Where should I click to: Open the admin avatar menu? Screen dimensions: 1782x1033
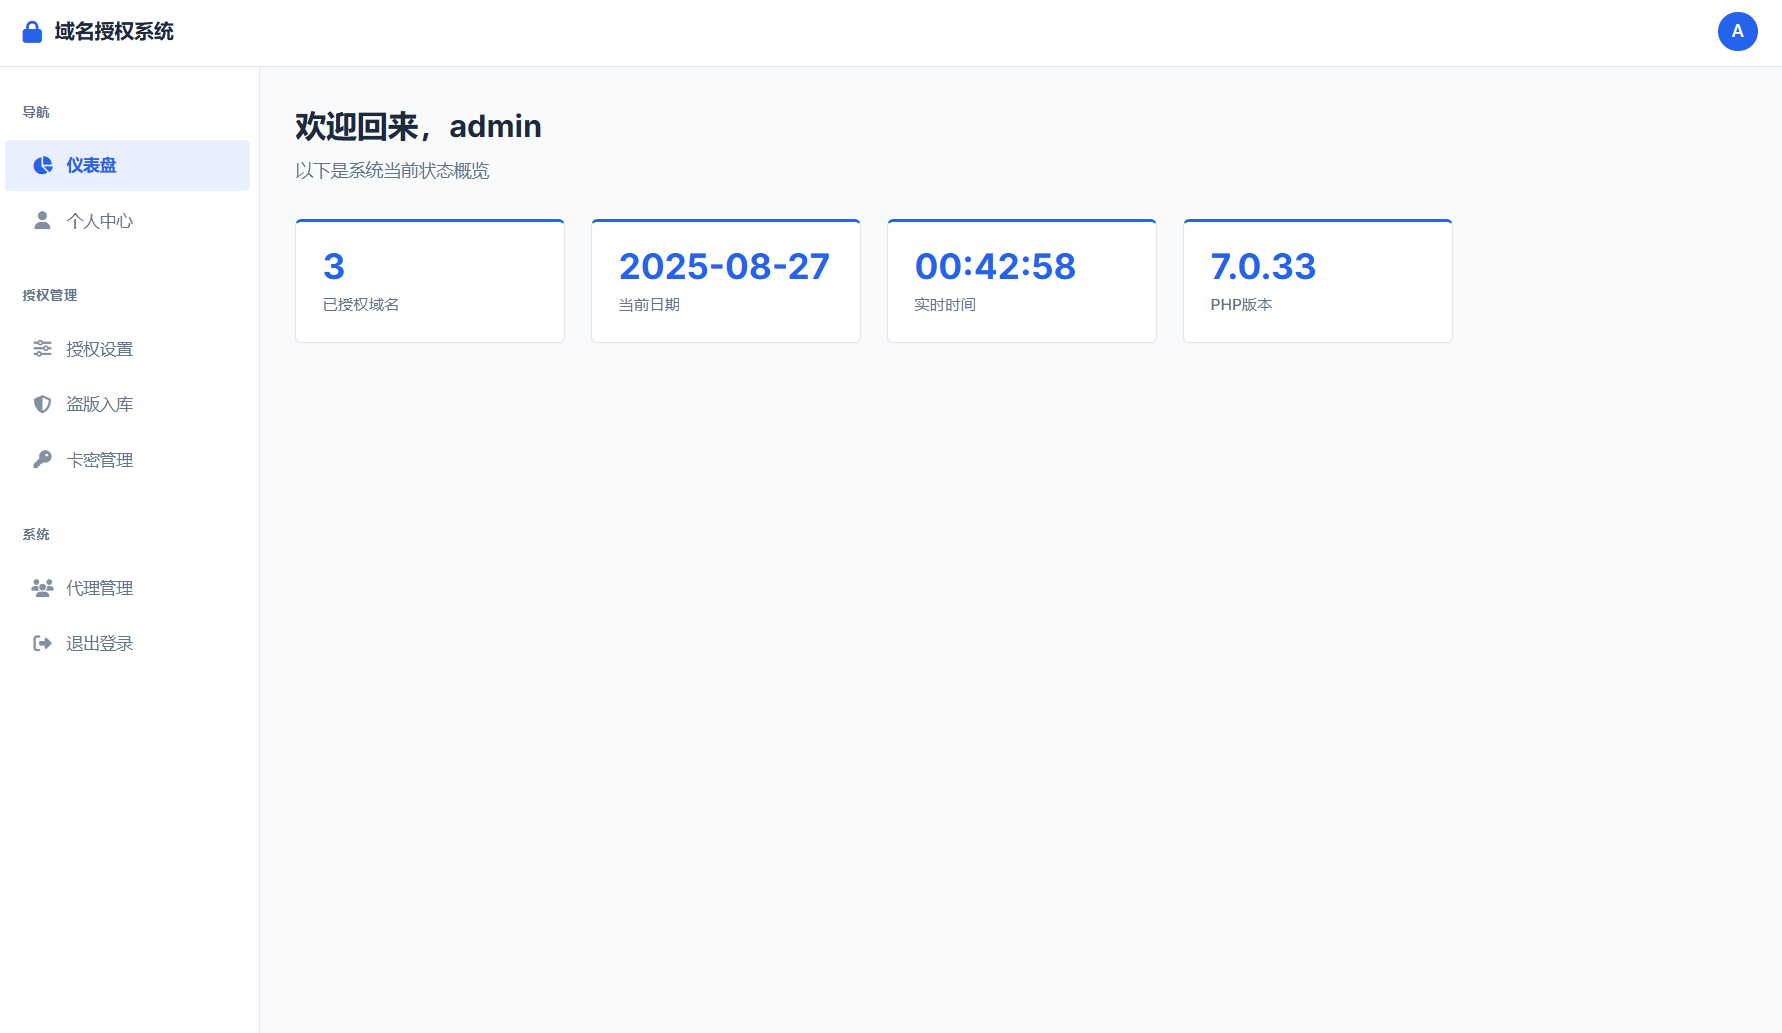tap(1737, 32)
